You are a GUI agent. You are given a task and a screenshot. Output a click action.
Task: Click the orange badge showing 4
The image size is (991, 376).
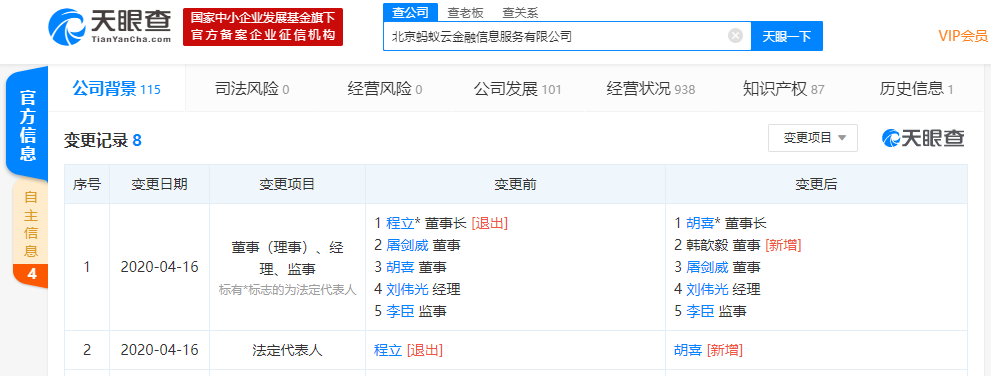click(30, 274)
